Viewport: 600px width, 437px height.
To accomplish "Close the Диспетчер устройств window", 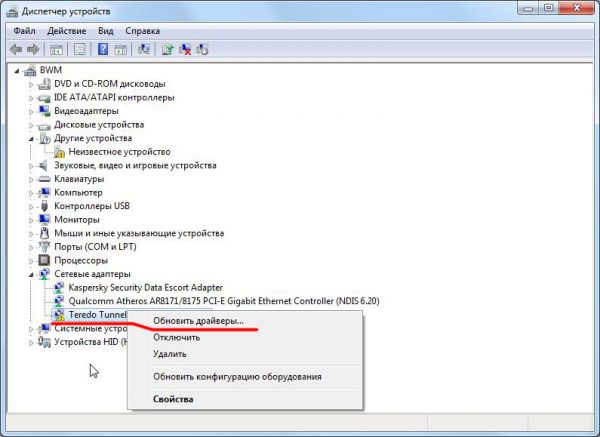I will tap(577, 8).
